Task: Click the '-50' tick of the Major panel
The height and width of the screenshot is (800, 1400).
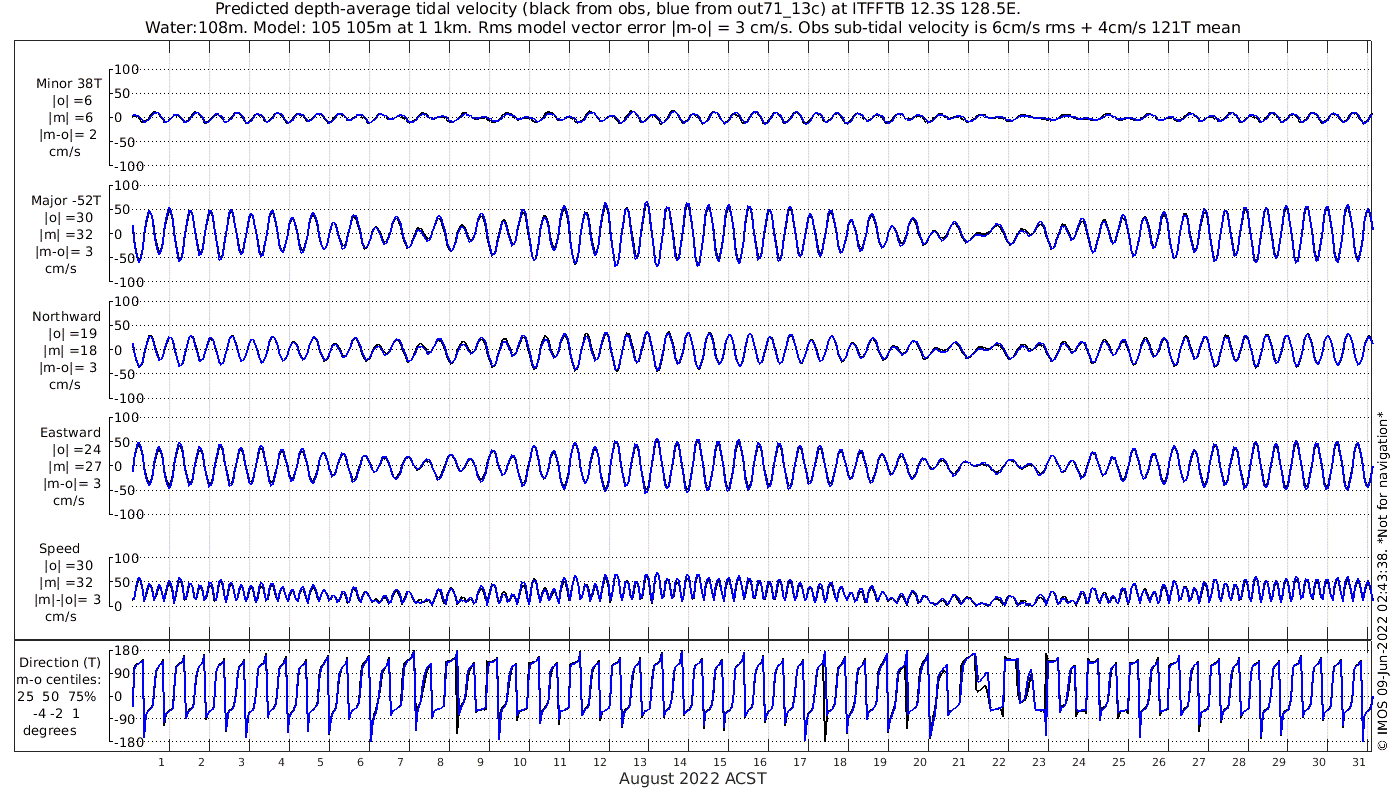Action: click(x=127, y=258)
